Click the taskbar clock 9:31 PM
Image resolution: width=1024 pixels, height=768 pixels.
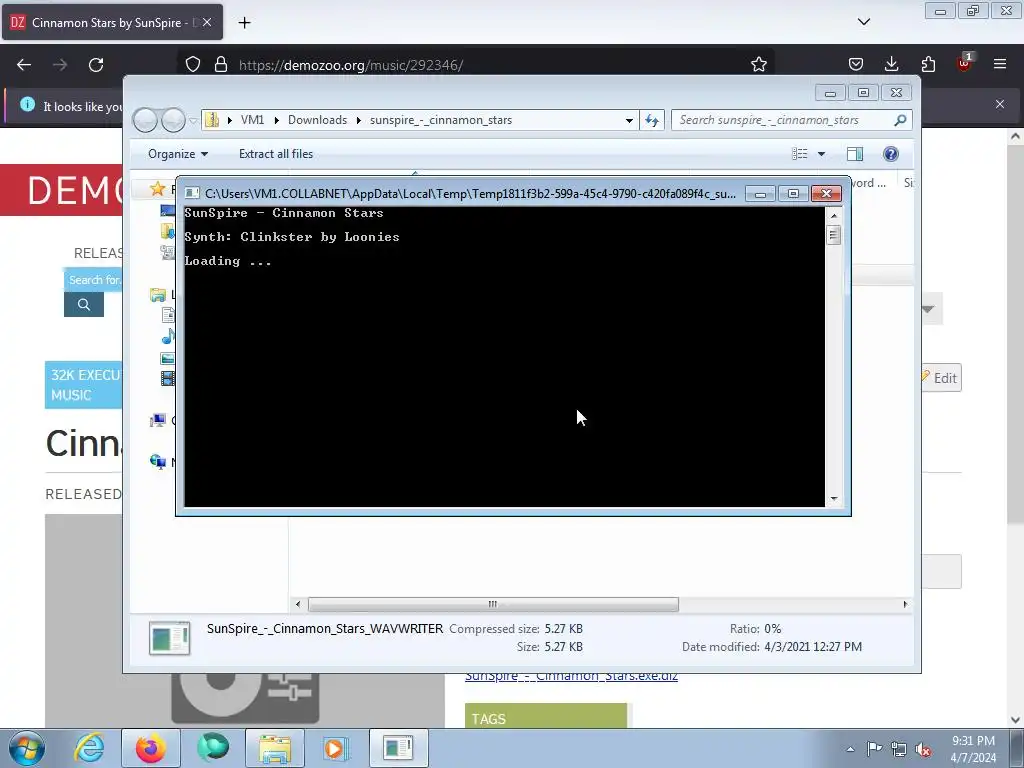click(973, 741)
